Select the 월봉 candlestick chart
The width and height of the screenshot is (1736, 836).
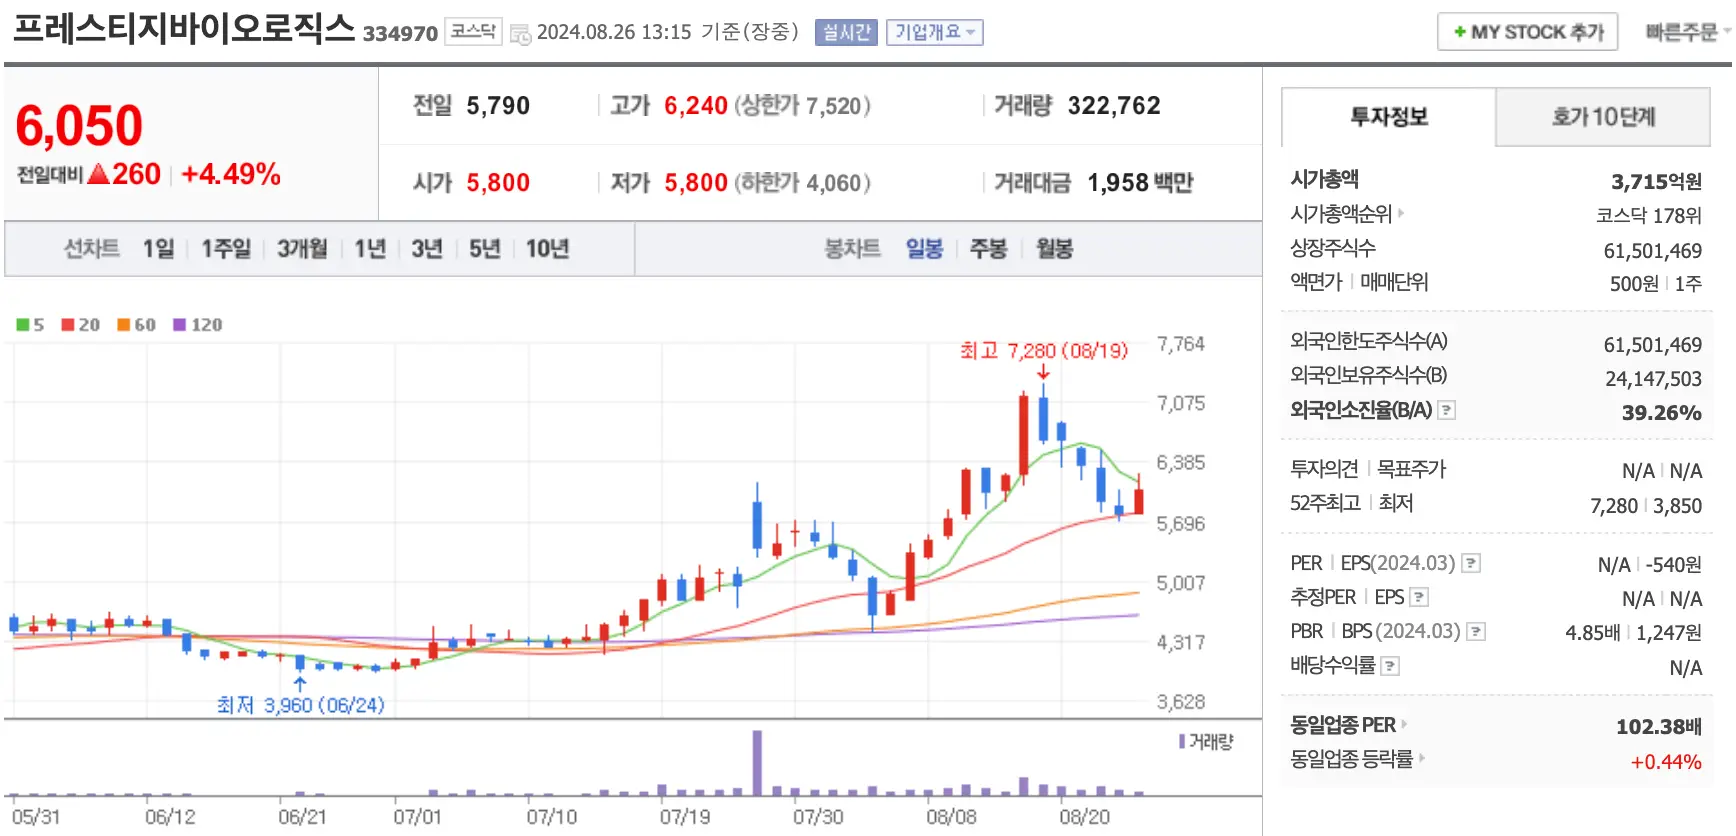pyautogui.click(x=1054, y=248)
